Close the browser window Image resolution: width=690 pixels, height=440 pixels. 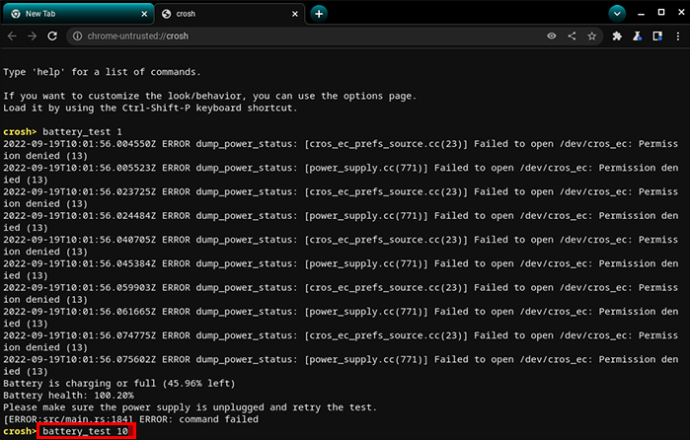[x=681, y=12]
